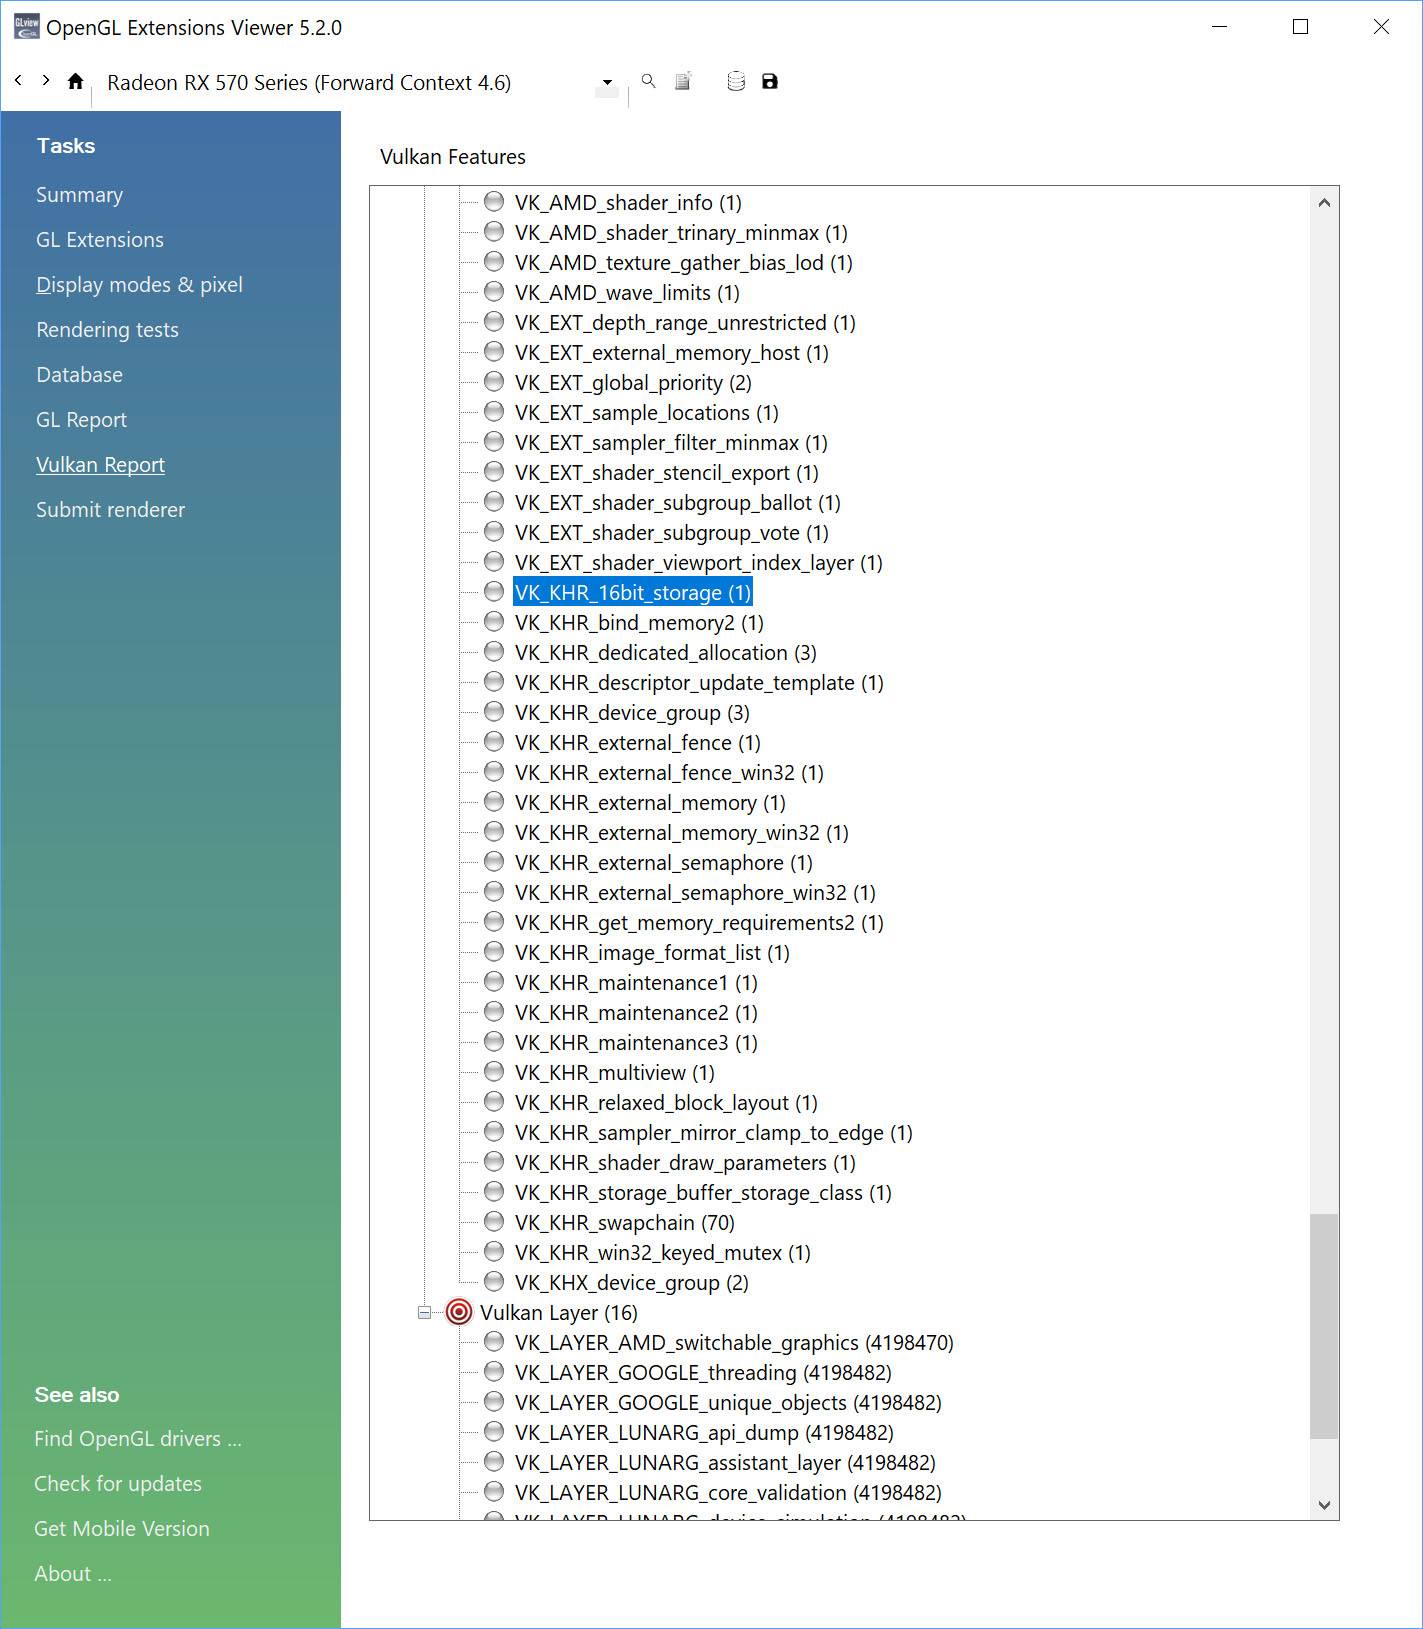The image size is (1423, 1629).
Task: Click the floppy disk save icon
Action: [x=769, y=81]
